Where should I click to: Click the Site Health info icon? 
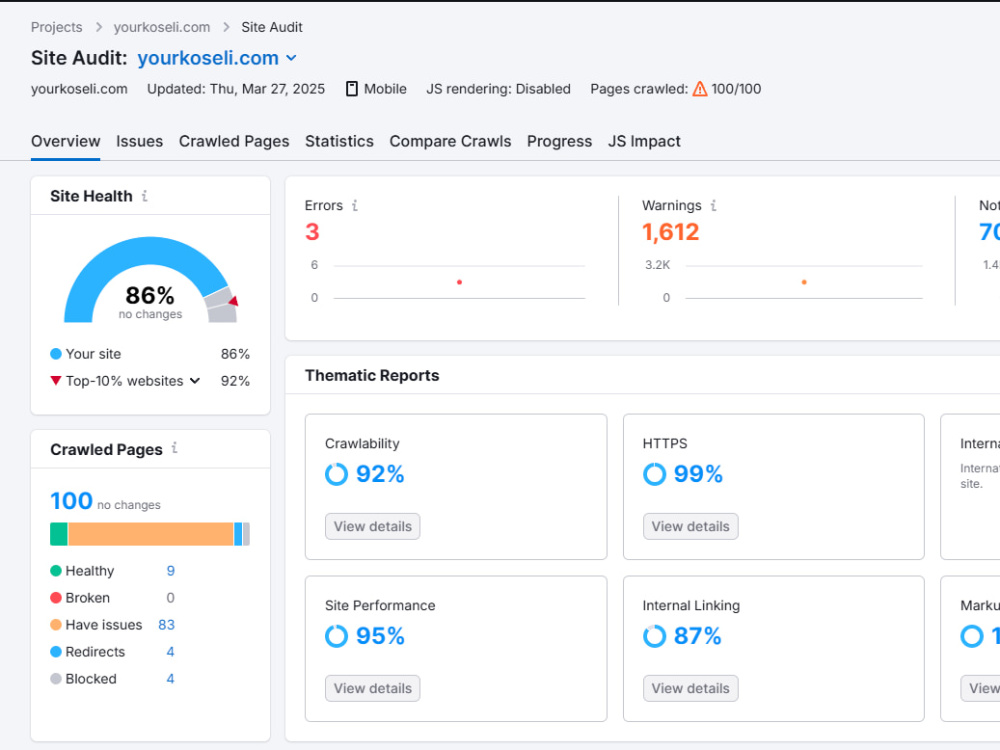coord(145,196)
